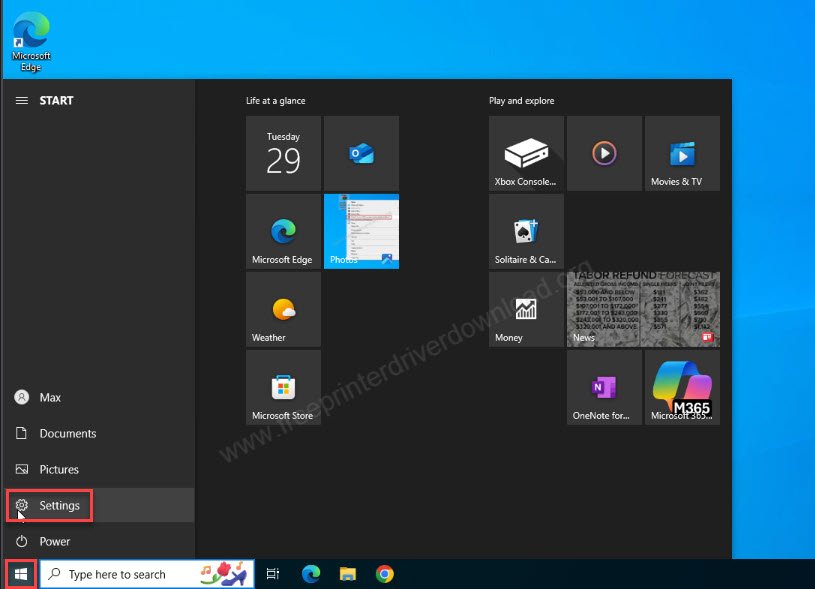Open the Weather tile

tap(283, 309)
